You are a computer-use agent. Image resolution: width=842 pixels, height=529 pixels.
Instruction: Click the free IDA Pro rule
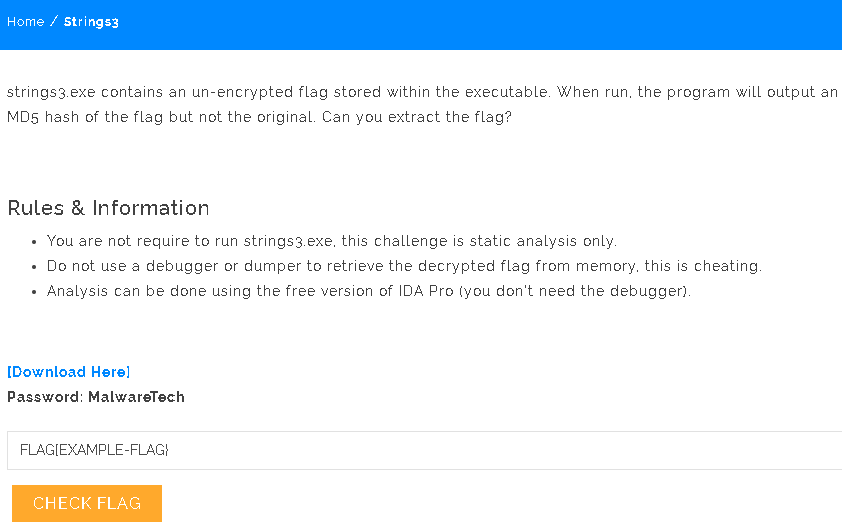[x=369, y=291]
